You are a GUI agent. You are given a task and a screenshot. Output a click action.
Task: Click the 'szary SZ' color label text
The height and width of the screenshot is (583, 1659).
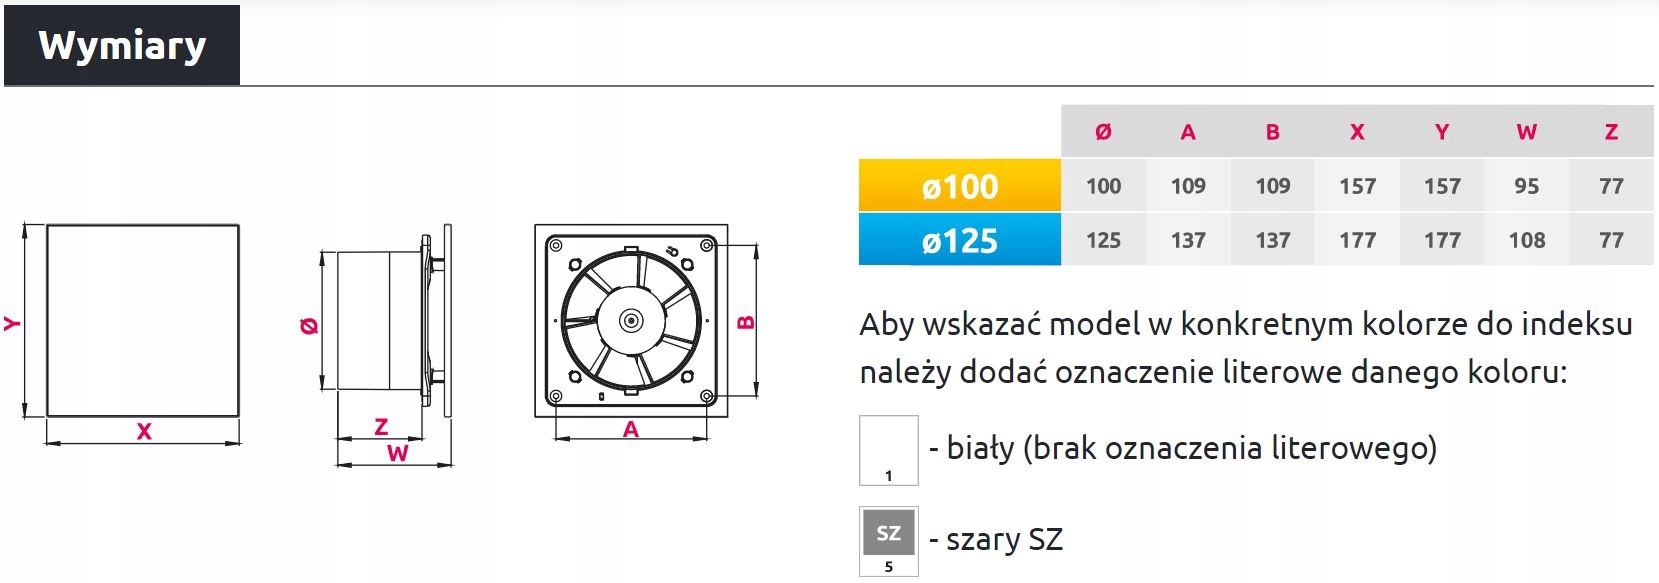point(1003,540)
